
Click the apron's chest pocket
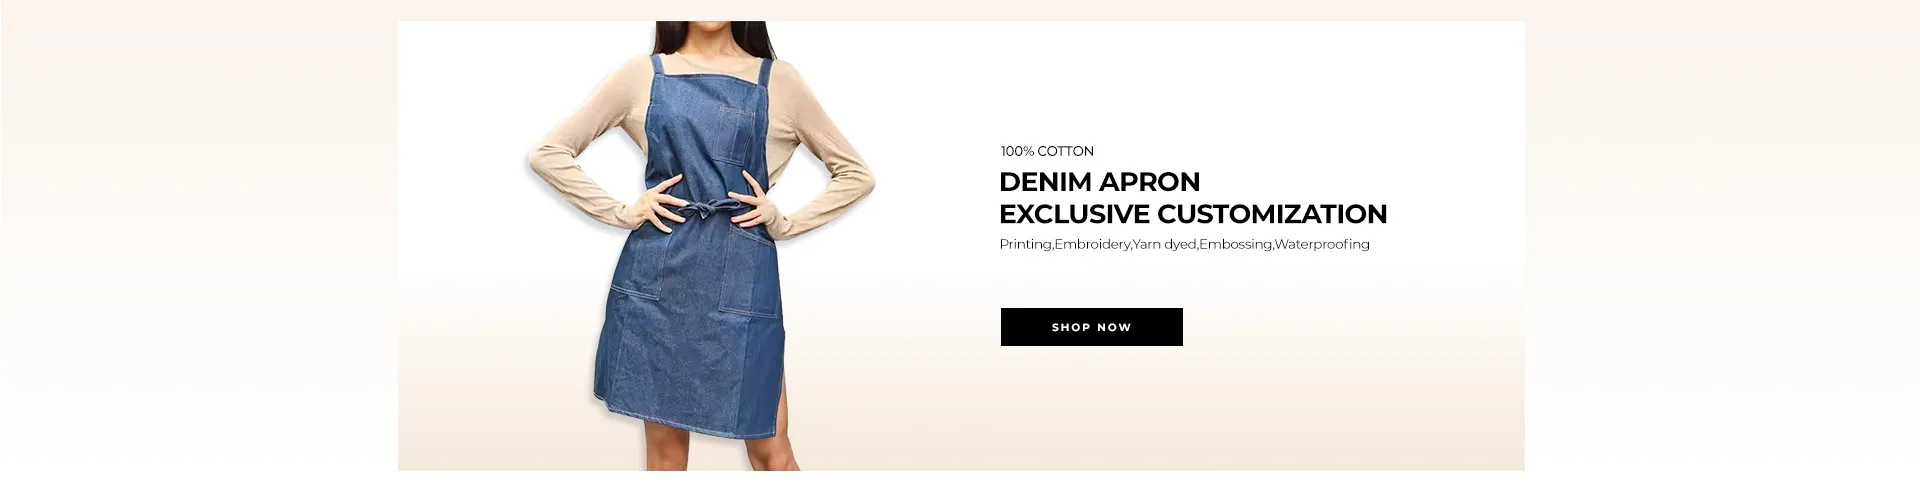[x=739, y=134]
